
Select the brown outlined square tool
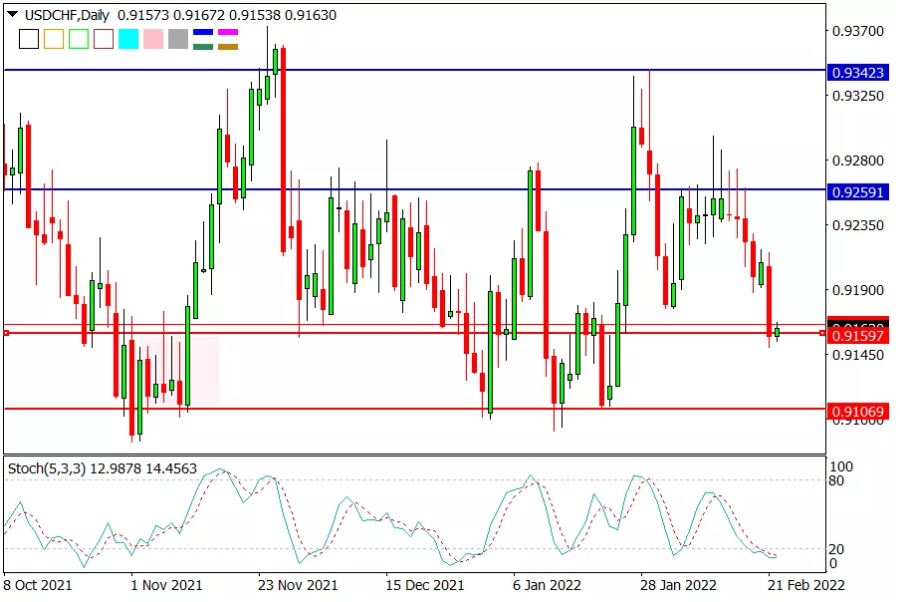[x=103, y=39]
